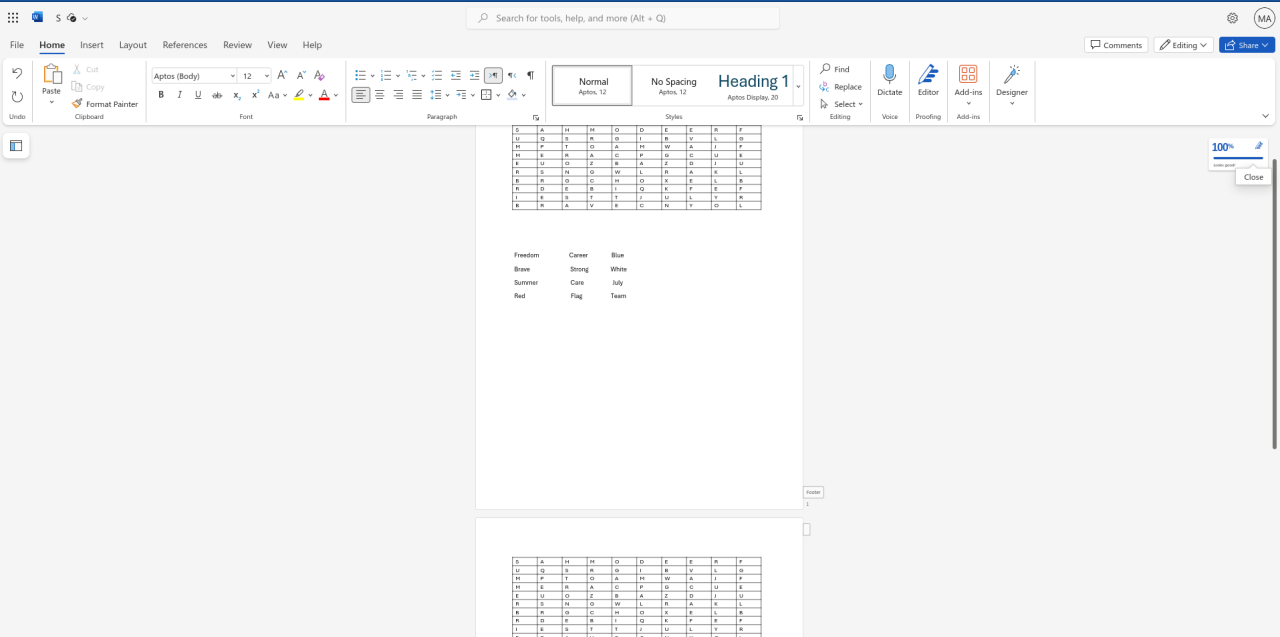Image resolution: width=1280 pixels, height=637 pixels.
Task: Switch to the References tab
Action: [185, 45]
